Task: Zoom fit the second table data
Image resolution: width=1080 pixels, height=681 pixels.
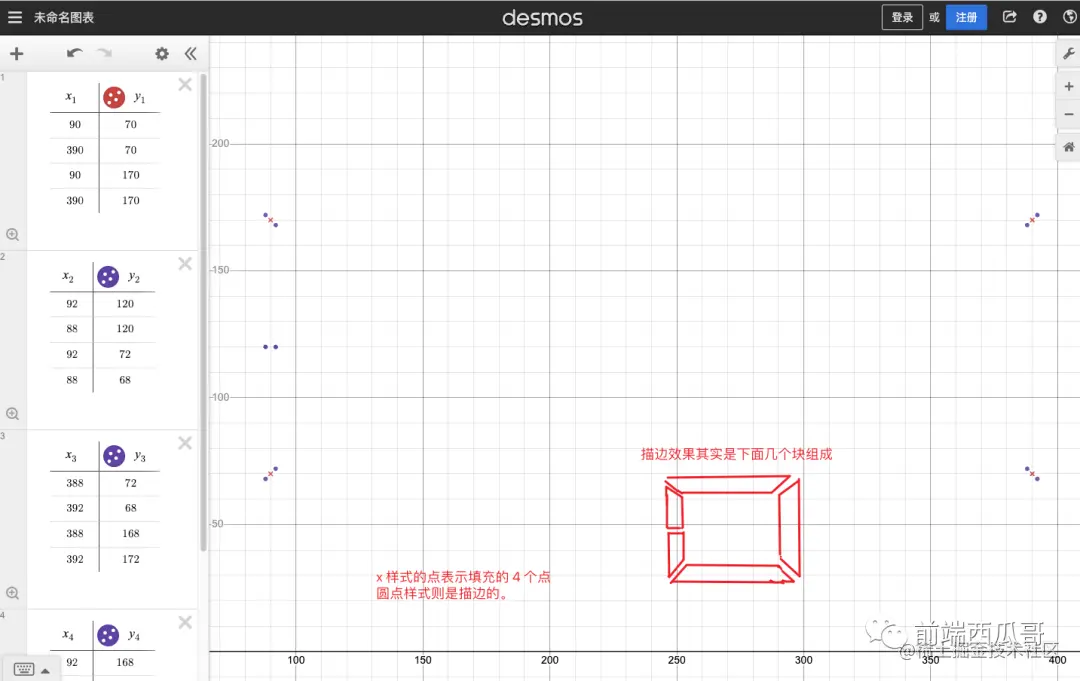Action: 12,413
